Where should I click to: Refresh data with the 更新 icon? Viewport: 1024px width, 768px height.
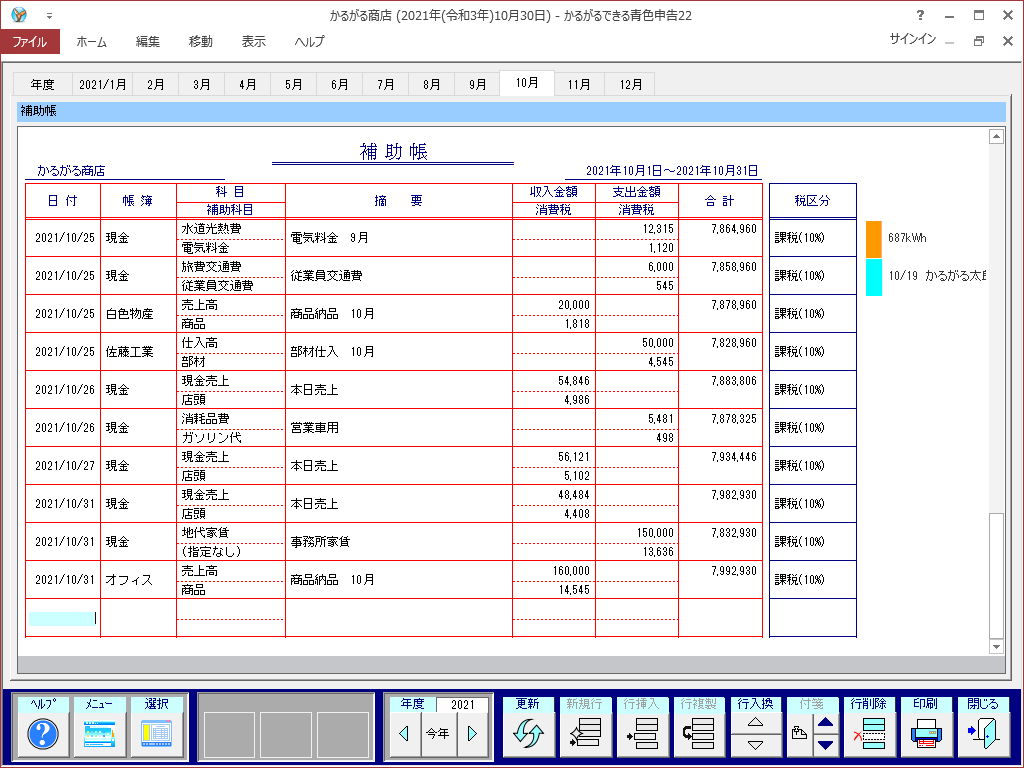point(528,733)
